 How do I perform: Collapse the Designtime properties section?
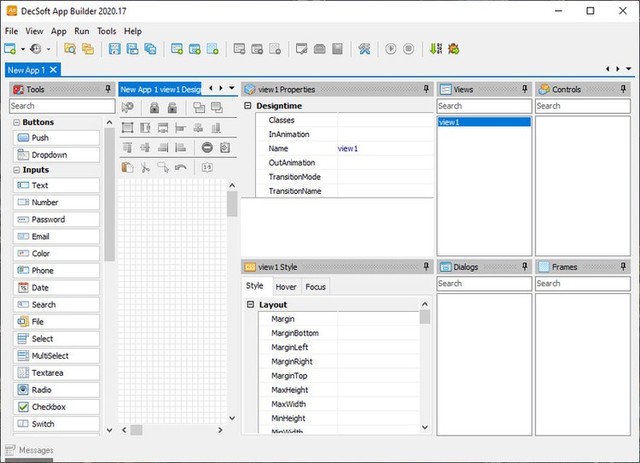click(x=247, y=105)
